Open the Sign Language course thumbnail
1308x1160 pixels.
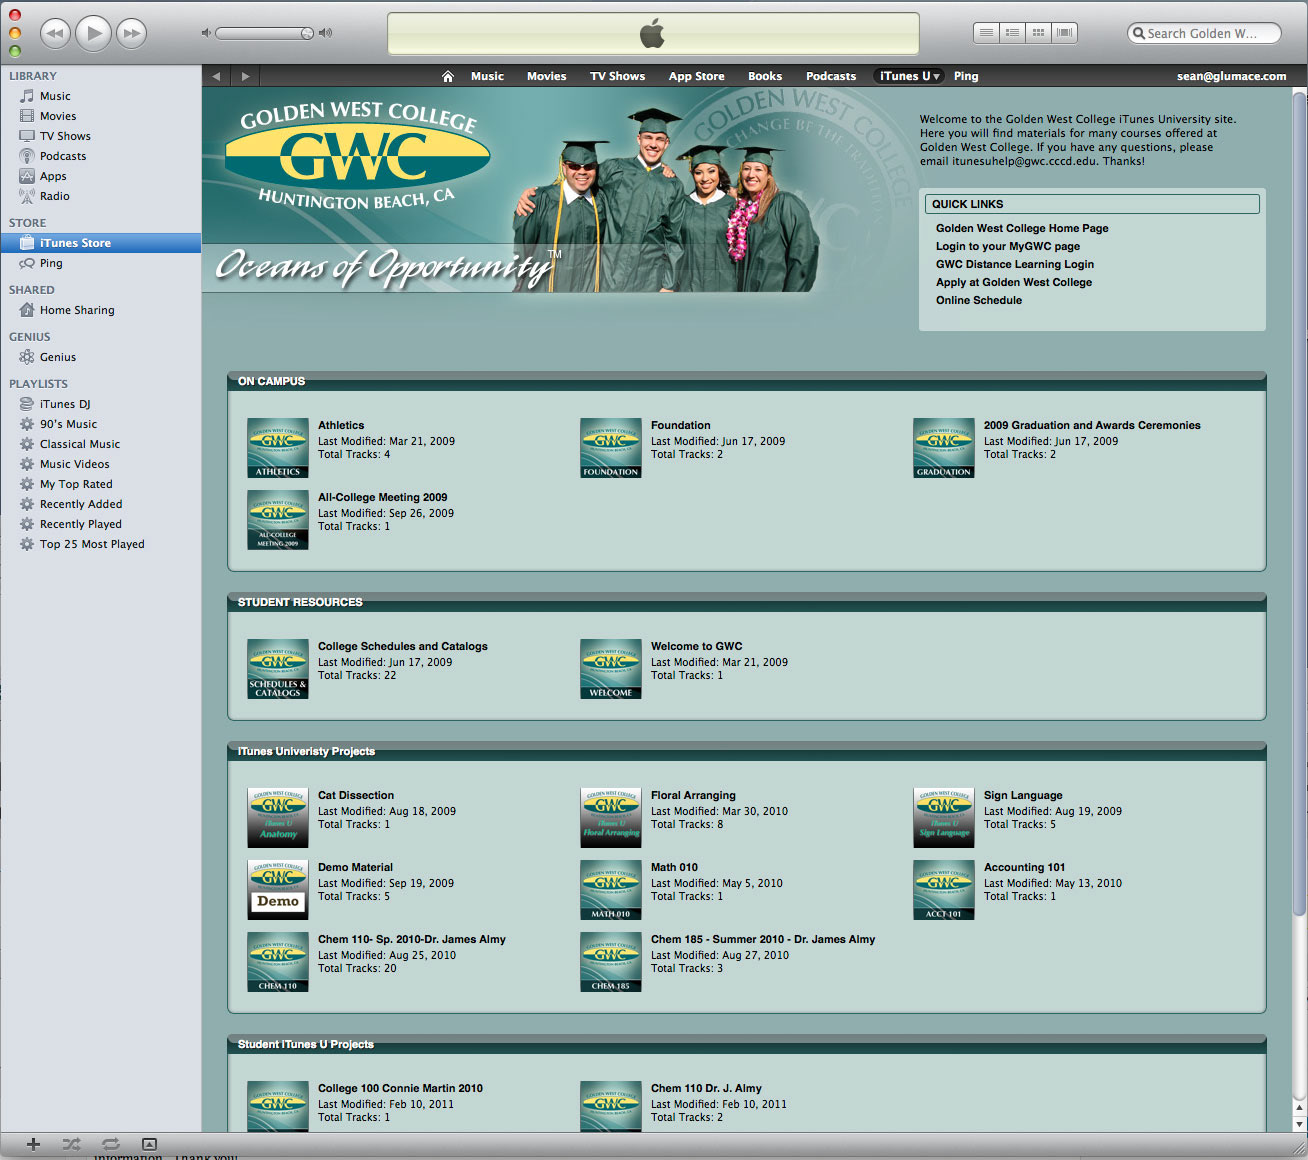[x=944, y=818]
